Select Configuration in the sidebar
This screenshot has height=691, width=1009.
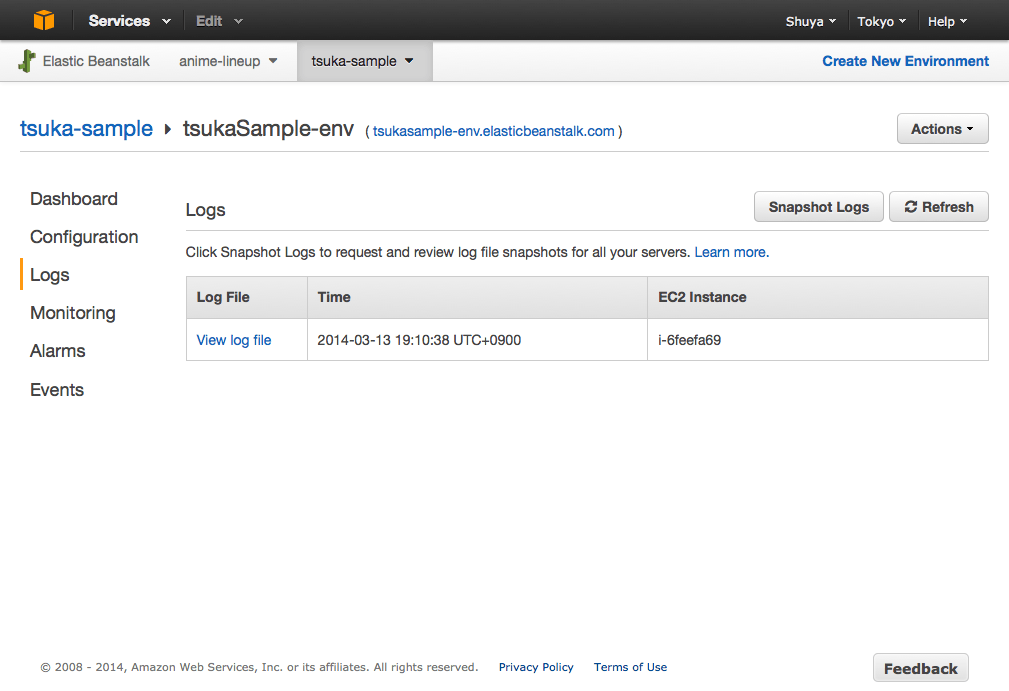pyautogui.click(x=84, y=237)
